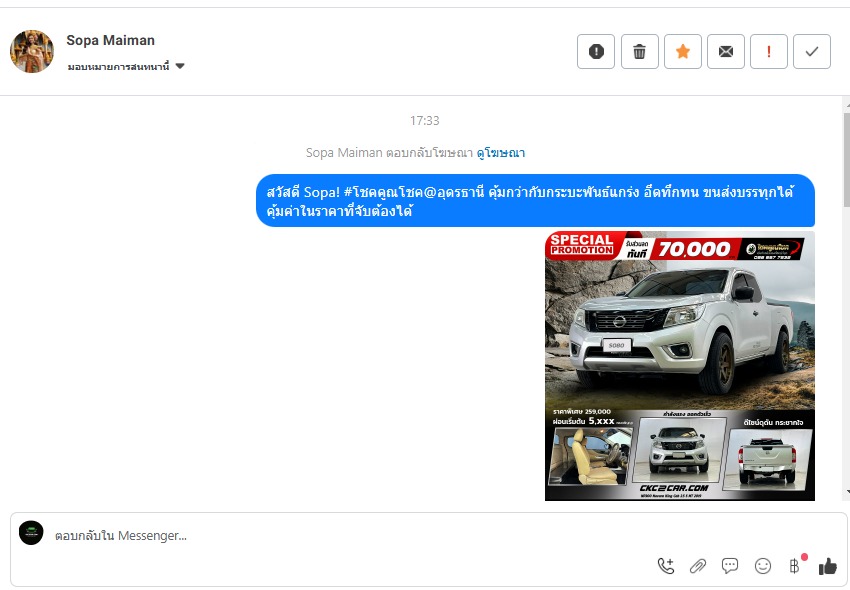Click the blue greeting message bubble

535,201
